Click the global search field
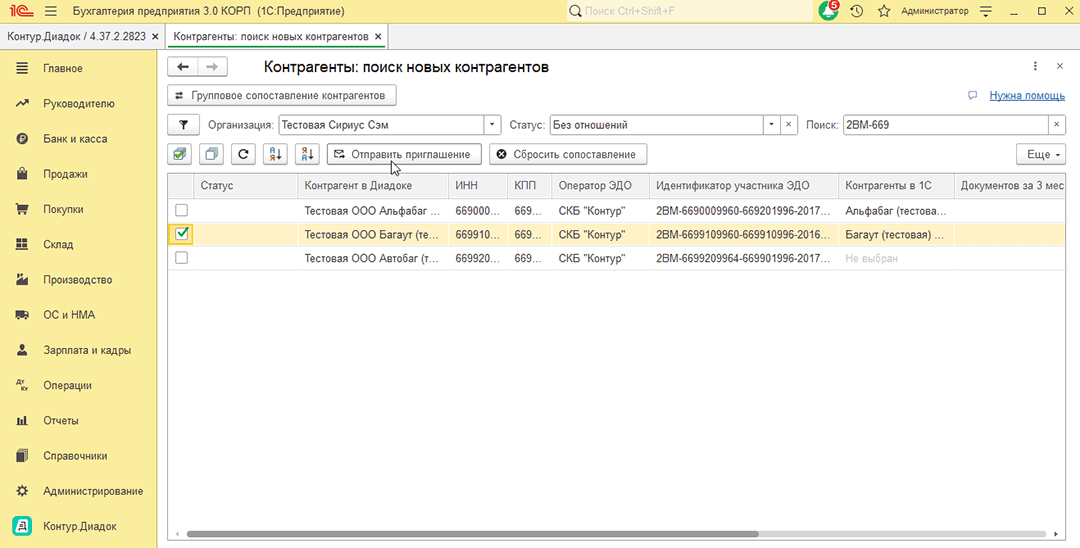This screenshot has height=548, width=1080. point(689,11)
